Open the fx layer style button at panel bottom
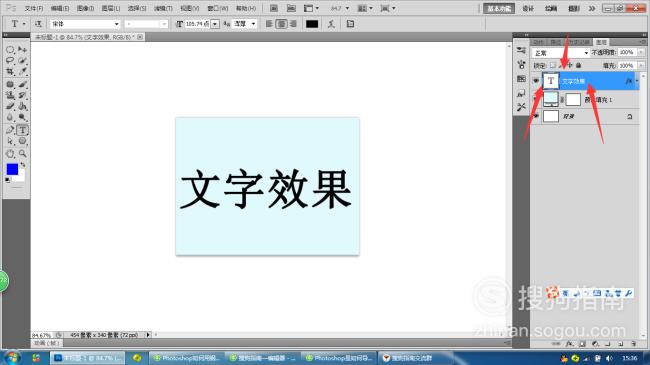The width and height of the screenshot is (650, 365). point(570,343)
